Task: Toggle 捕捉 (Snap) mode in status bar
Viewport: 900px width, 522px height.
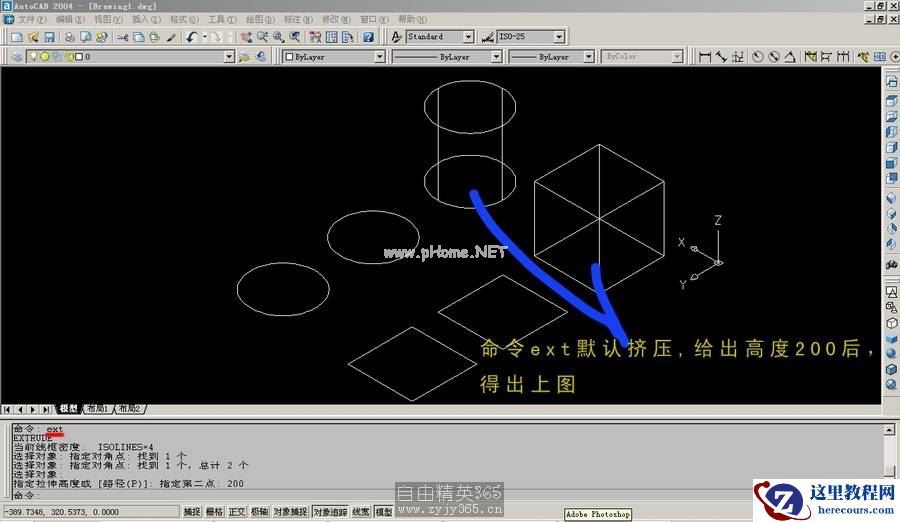Action: (x=192, y=512)
